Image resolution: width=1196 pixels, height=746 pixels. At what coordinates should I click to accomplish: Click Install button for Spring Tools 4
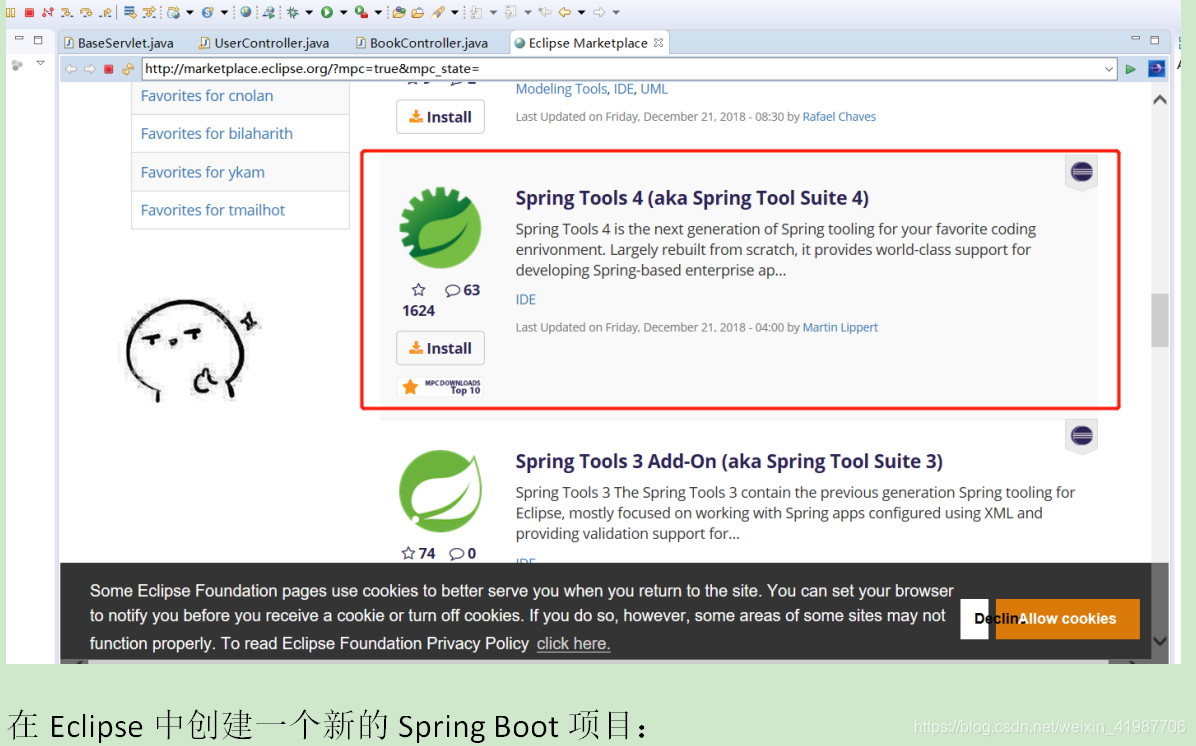click(x=440, y=348)
